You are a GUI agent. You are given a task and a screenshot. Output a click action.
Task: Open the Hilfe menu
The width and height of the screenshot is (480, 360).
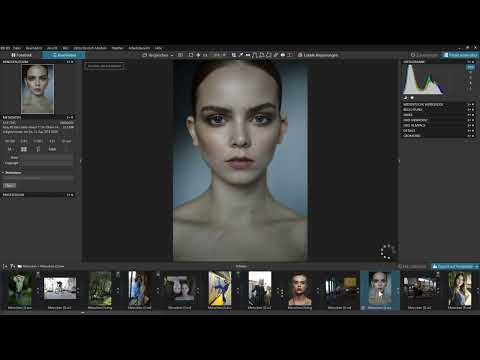158,48
